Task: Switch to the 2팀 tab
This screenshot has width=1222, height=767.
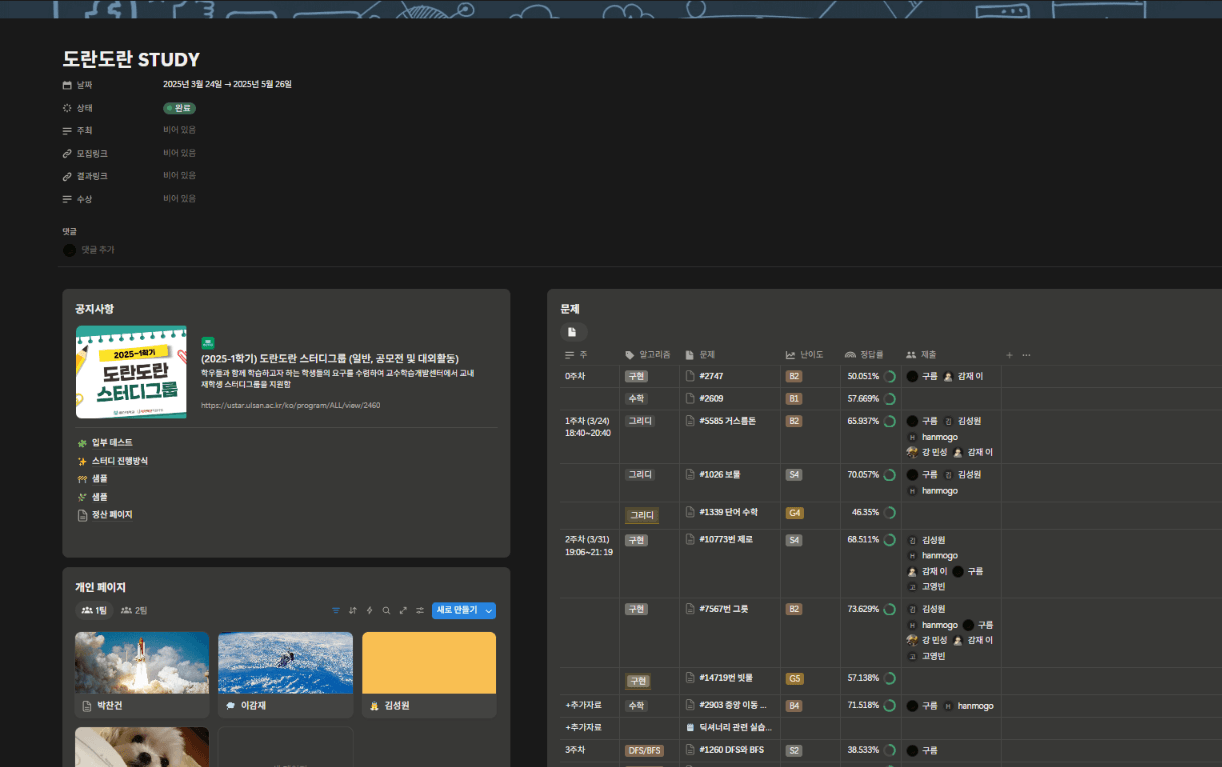Action: 134,610
